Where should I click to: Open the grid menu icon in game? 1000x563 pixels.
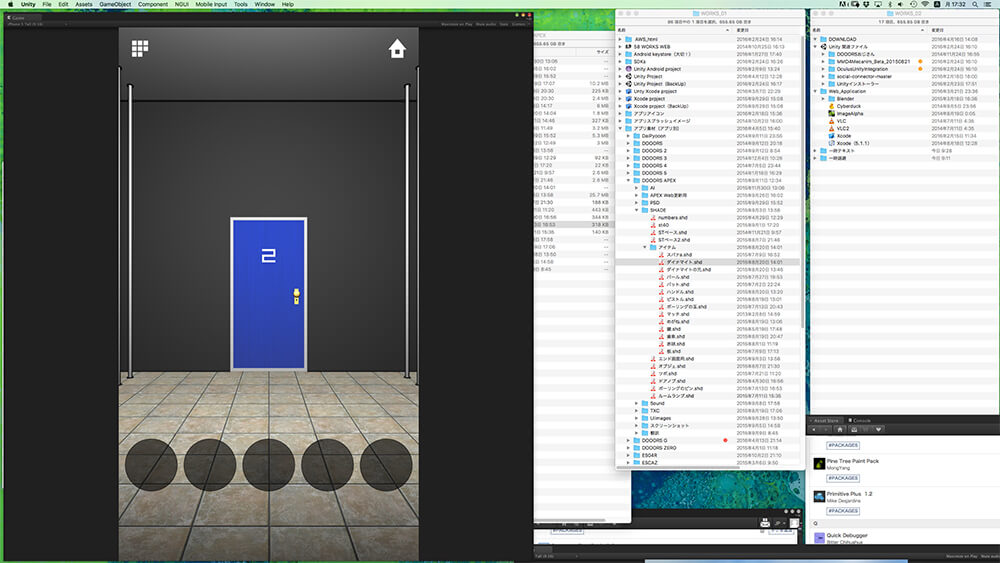coord(140,49)
